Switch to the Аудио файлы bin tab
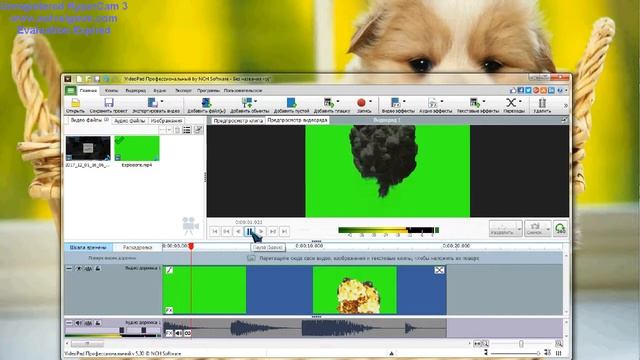Screen dimensions: 640x360 tap(130, 121)
